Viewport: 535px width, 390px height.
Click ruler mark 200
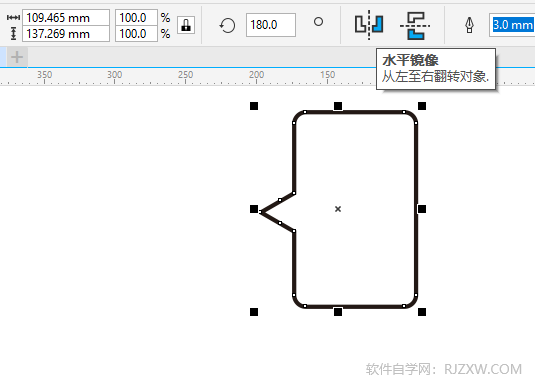click(x=256, y=74)
